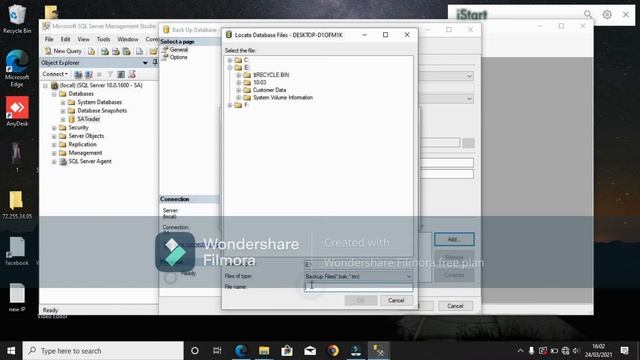
Task: Connect Object Explorer via the first icon after Connect
Action: (x=78, y=74)
